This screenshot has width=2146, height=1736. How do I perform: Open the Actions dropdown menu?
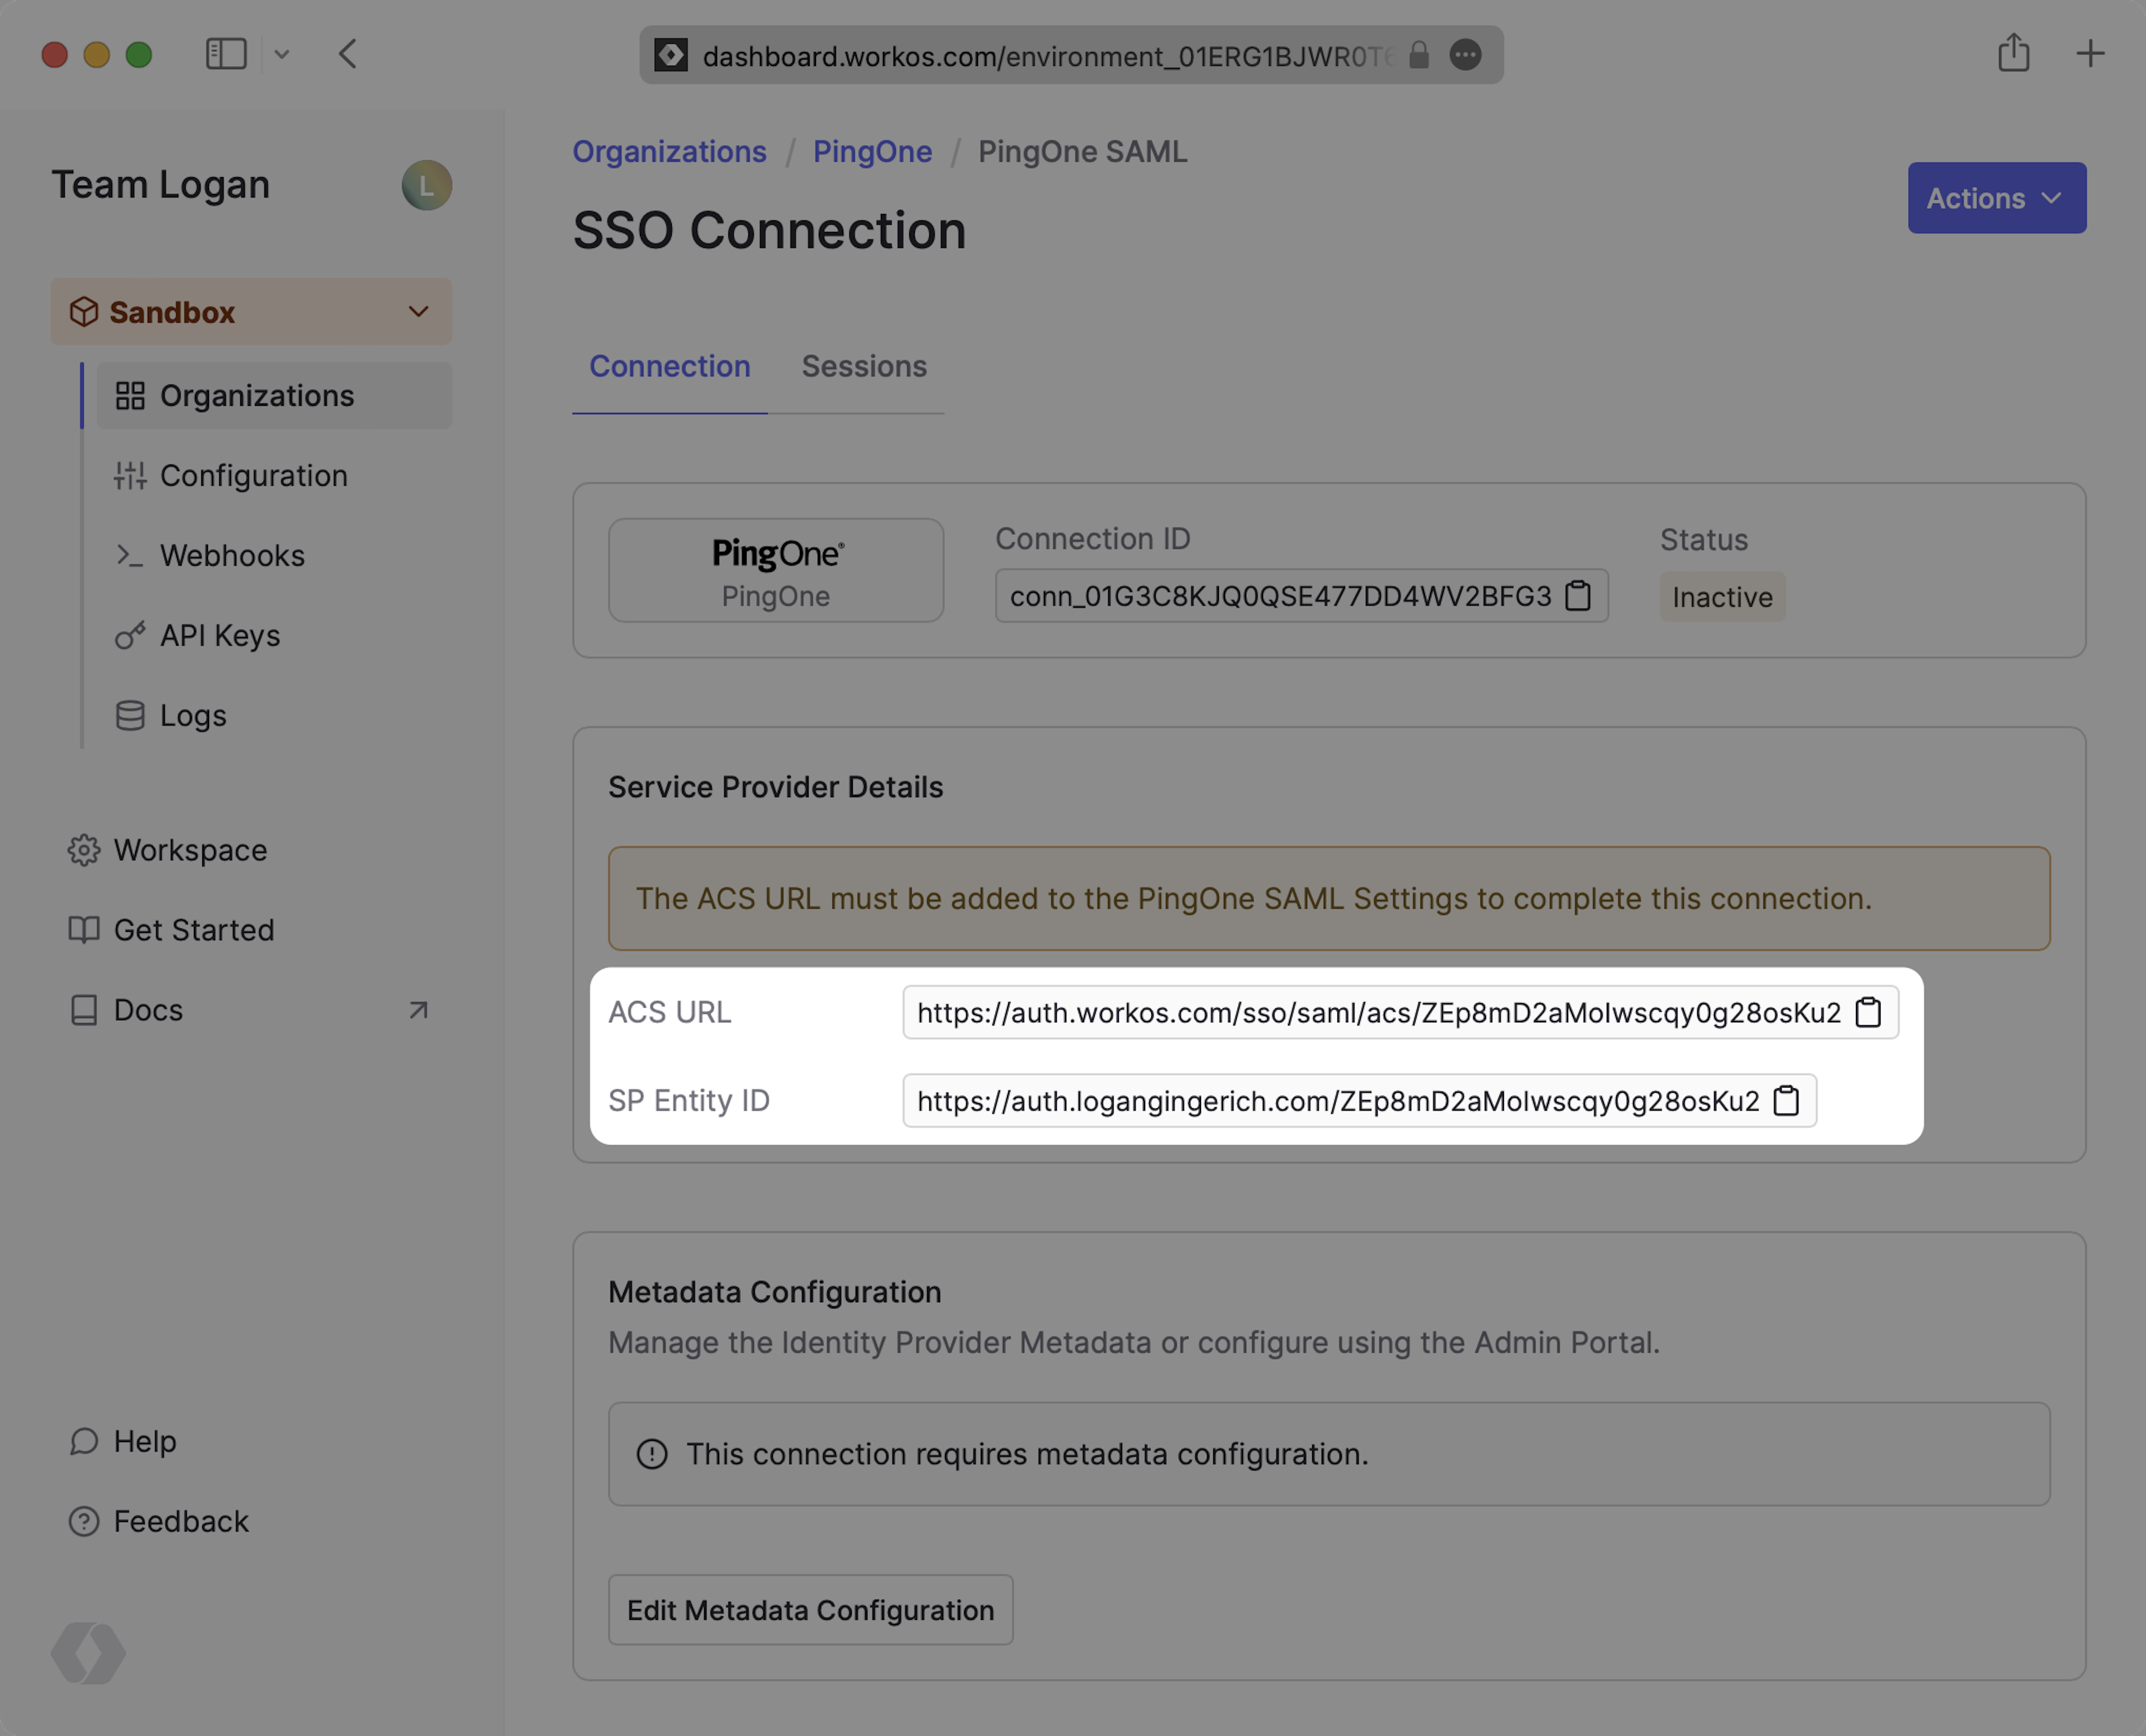tap(1996, 198)
